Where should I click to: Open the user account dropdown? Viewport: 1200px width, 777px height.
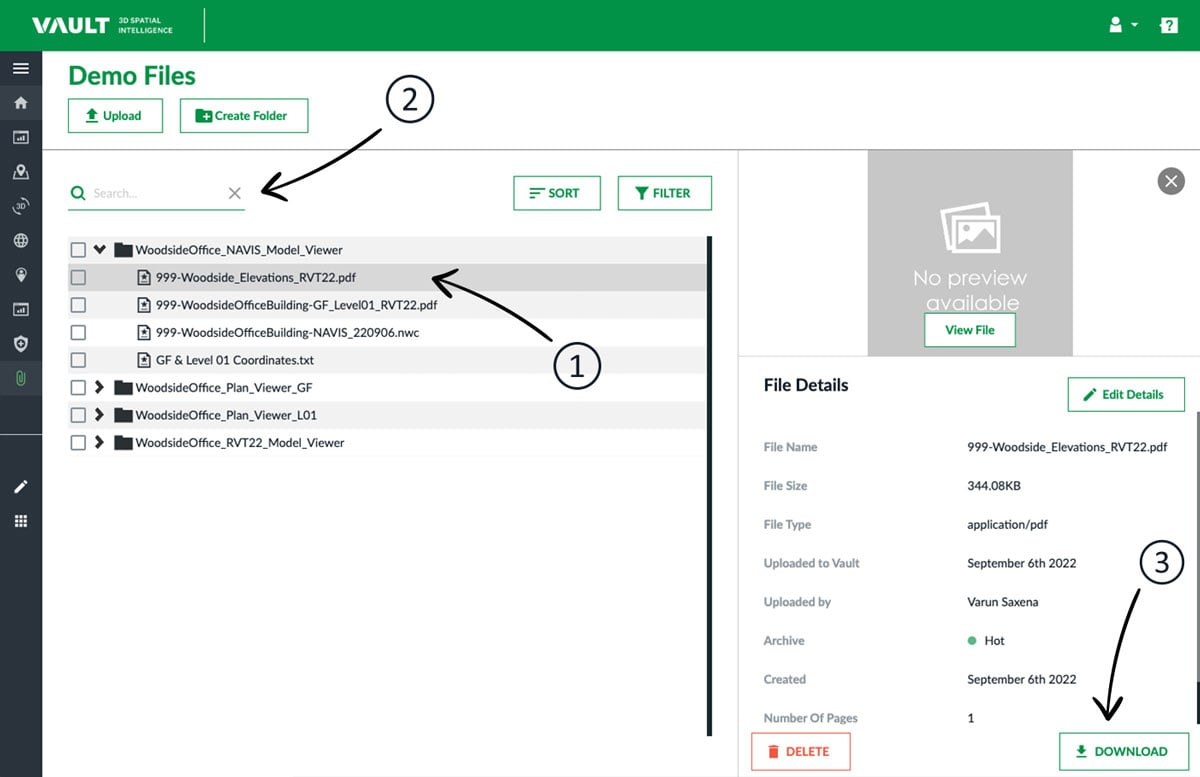pos(1123,26)
